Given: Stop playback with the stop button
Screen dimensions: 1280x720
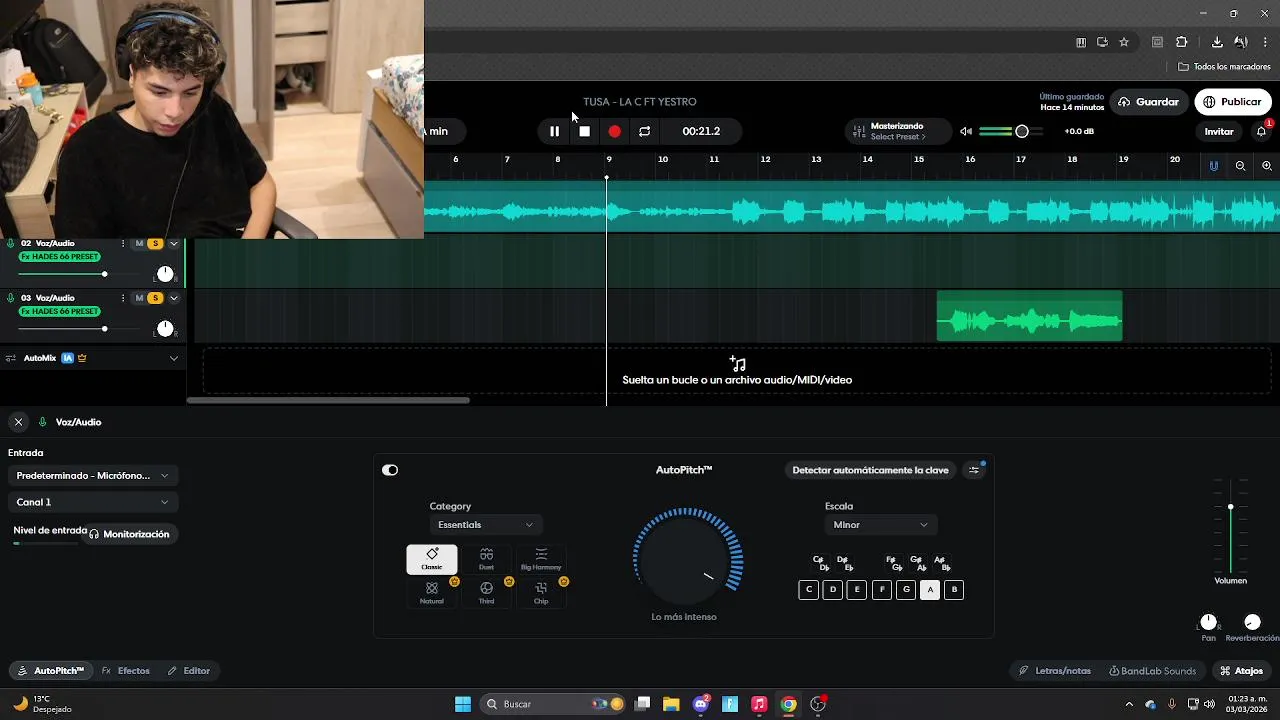Looking at the screenshot, I should [x=585, y=131].
